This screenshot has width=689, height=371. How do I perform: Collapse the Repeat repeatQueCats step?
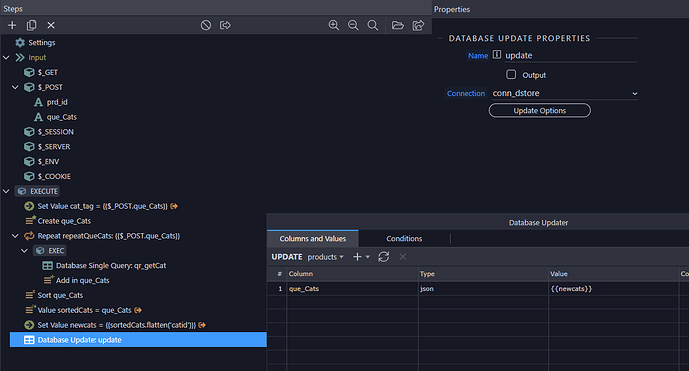[x=15, y=236]
